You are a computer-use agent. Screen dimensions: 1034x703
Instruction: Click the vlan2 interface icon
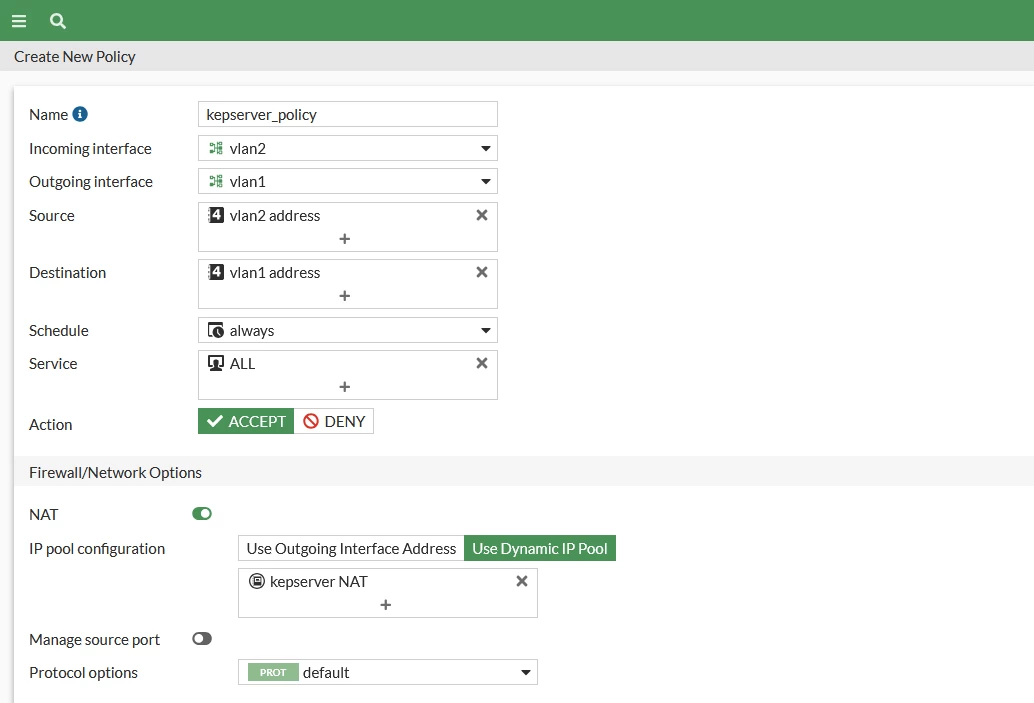tap(216, 148)
